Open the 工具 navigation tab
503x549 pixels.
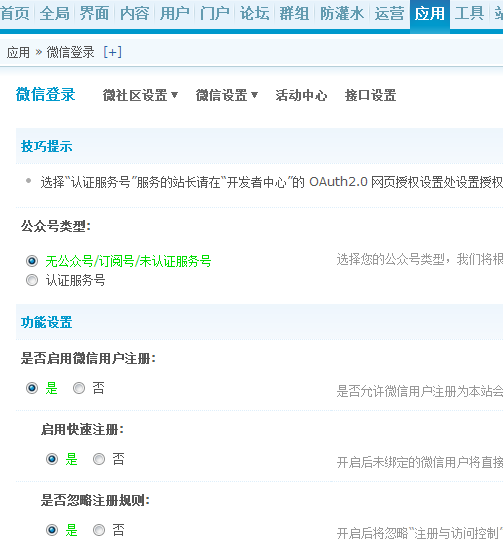click(x=469, y=14)
